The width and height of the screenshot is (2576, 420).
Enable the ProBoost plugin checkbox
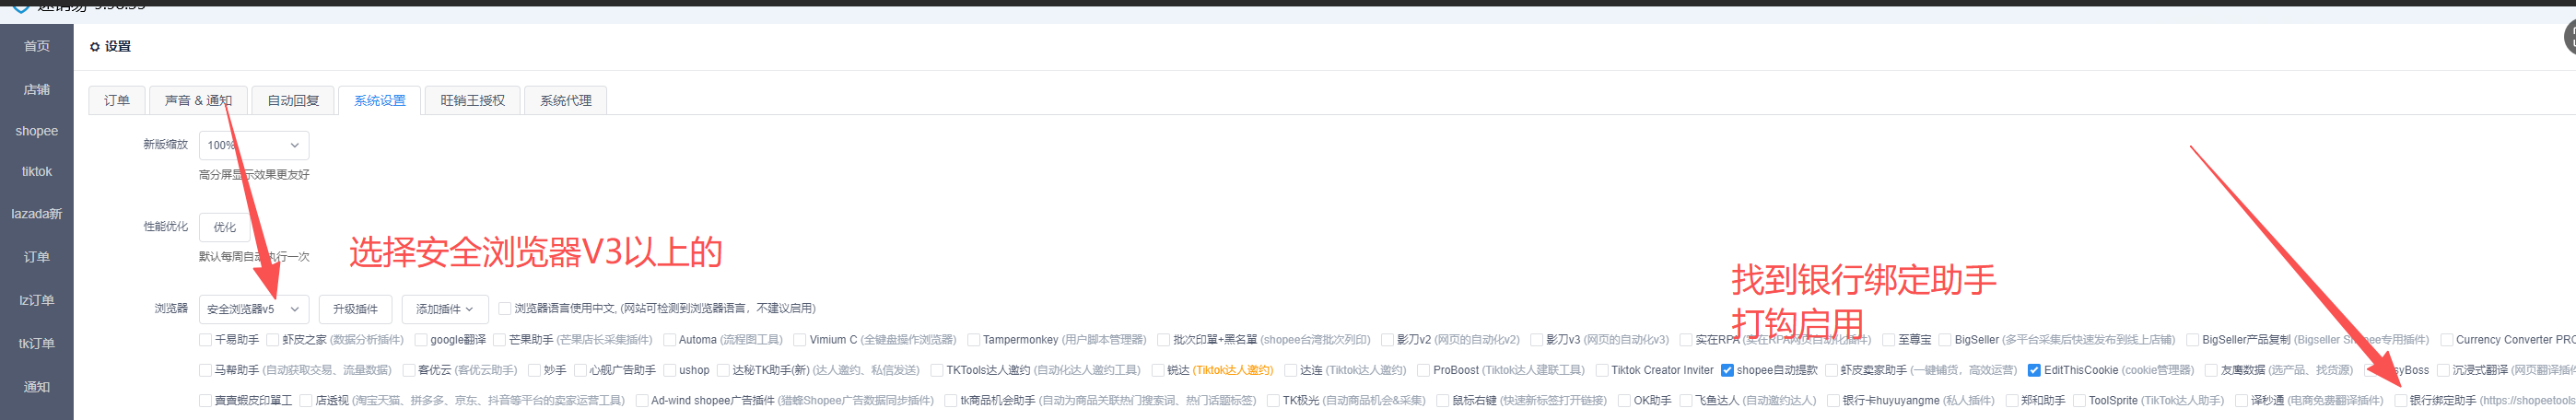[x=1424, y=370]
